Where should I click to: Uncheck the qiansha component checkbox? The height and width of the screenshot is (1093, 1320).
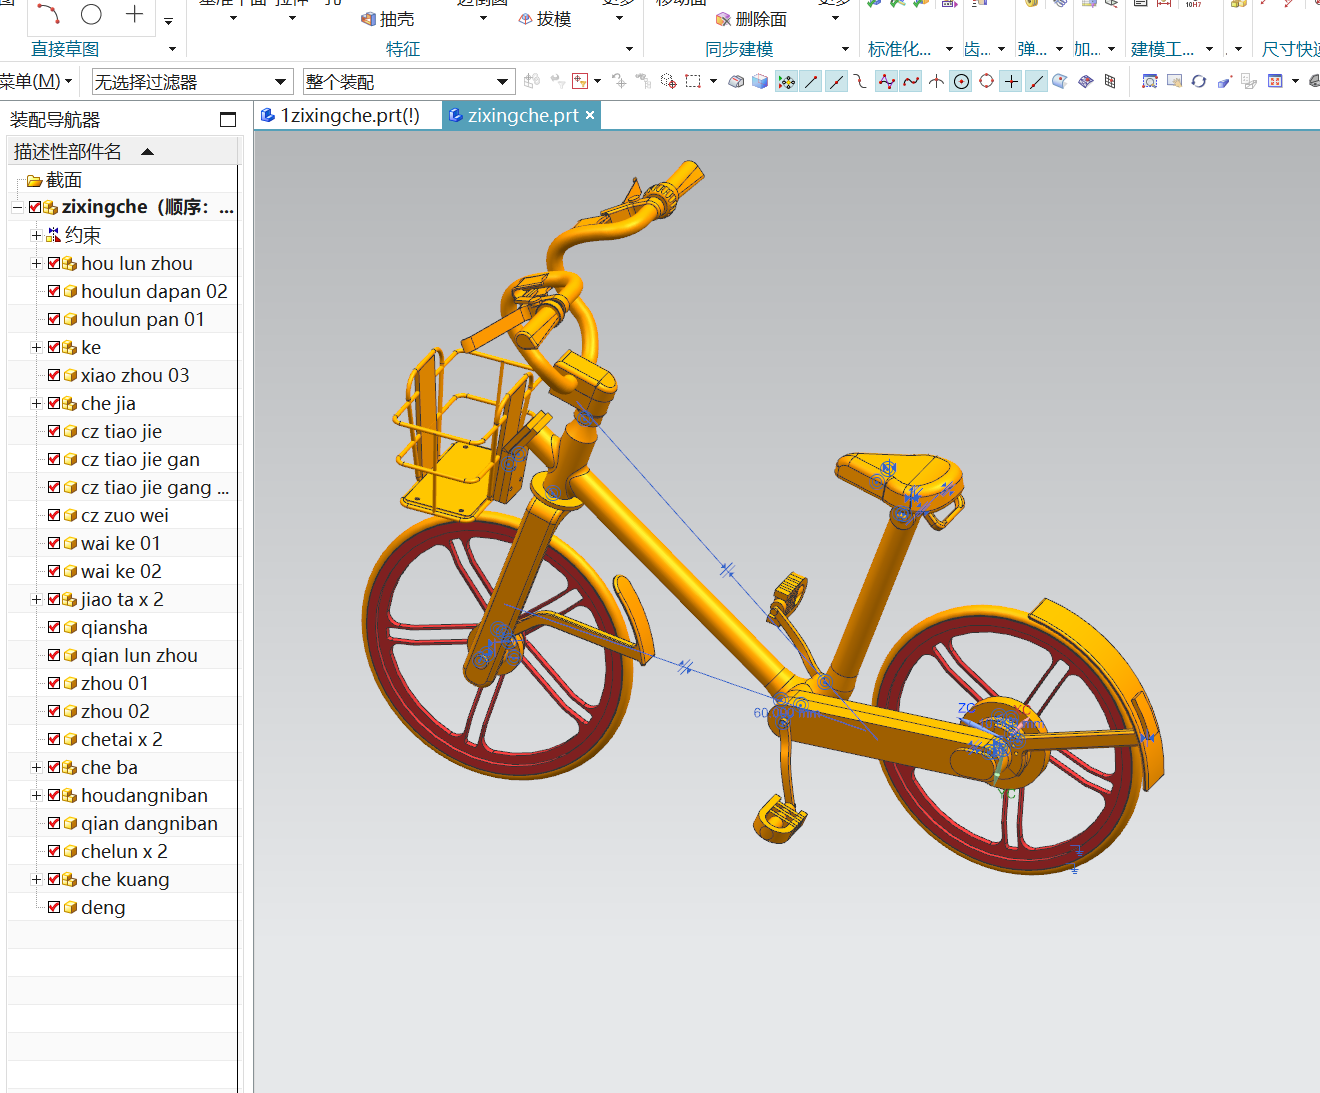click(54, 628)
